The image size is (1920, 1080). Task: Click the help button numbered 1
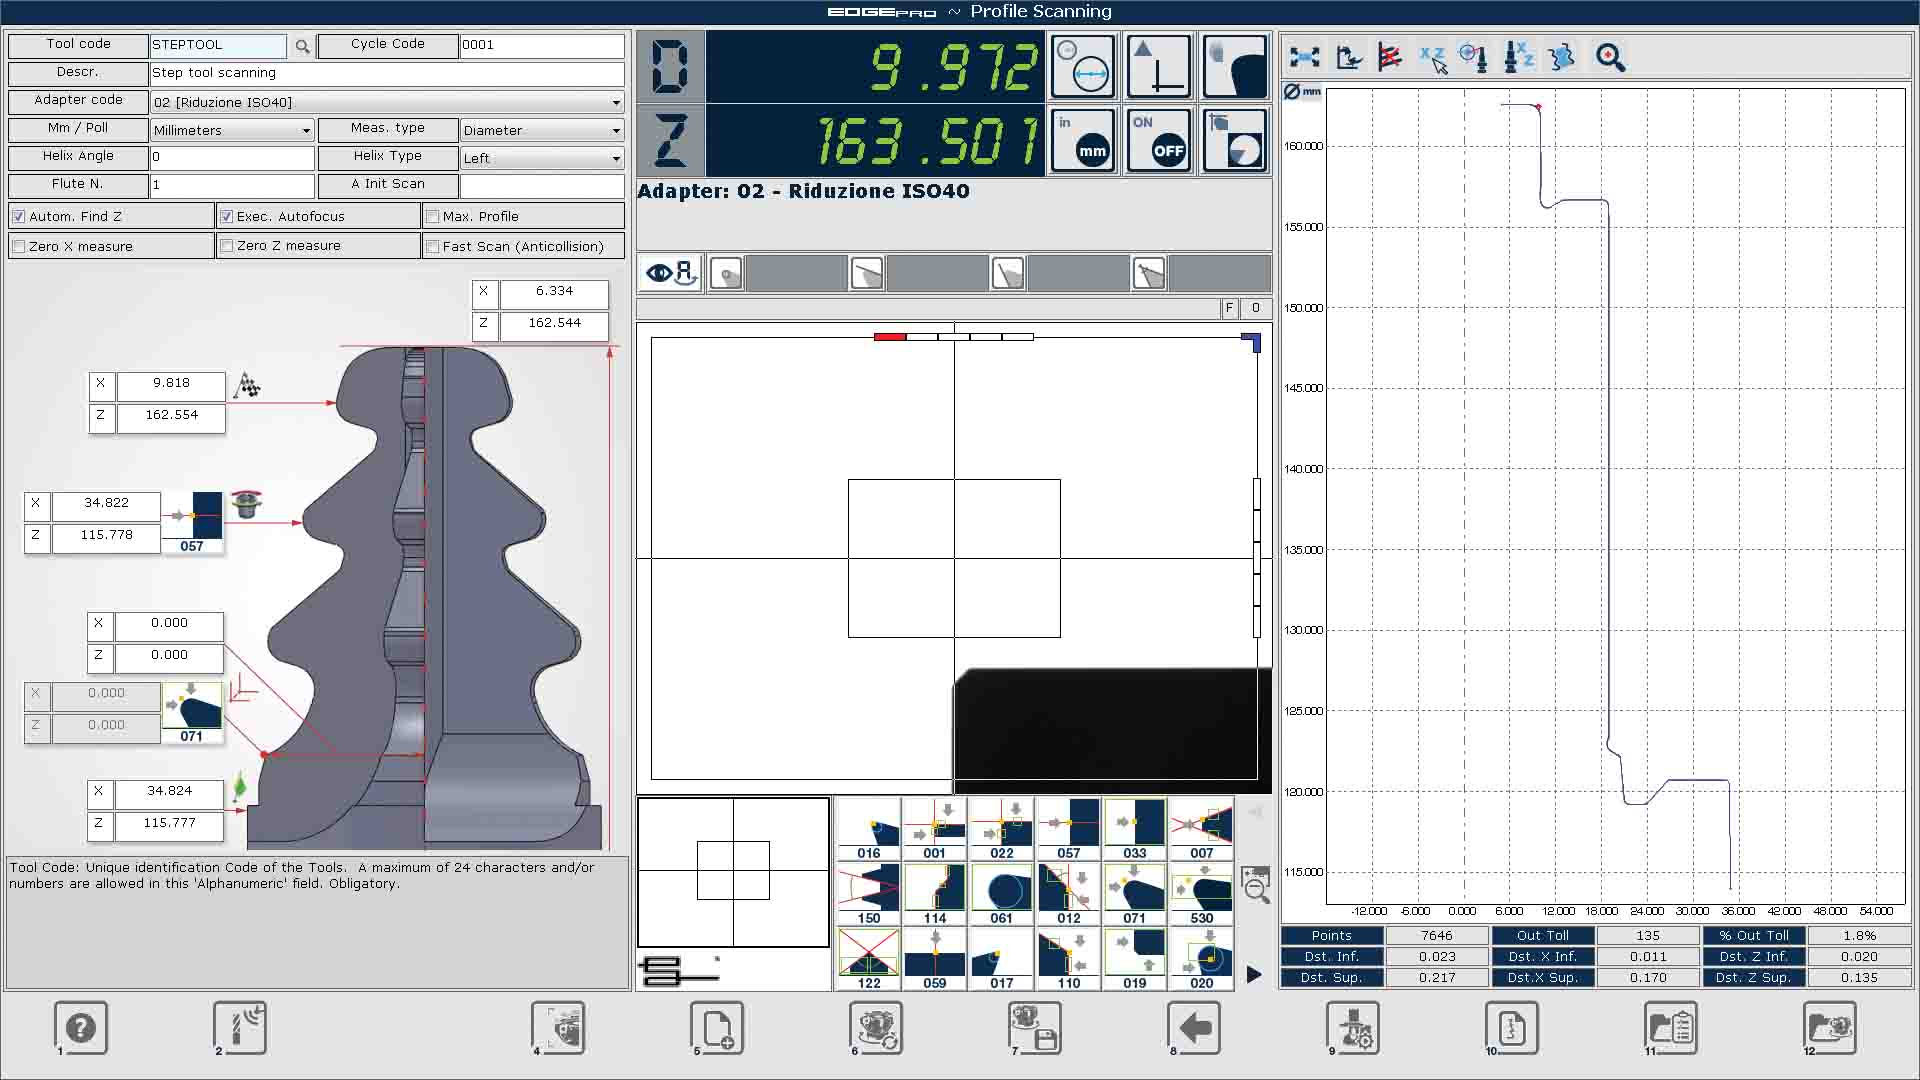tap(81, 1027)
